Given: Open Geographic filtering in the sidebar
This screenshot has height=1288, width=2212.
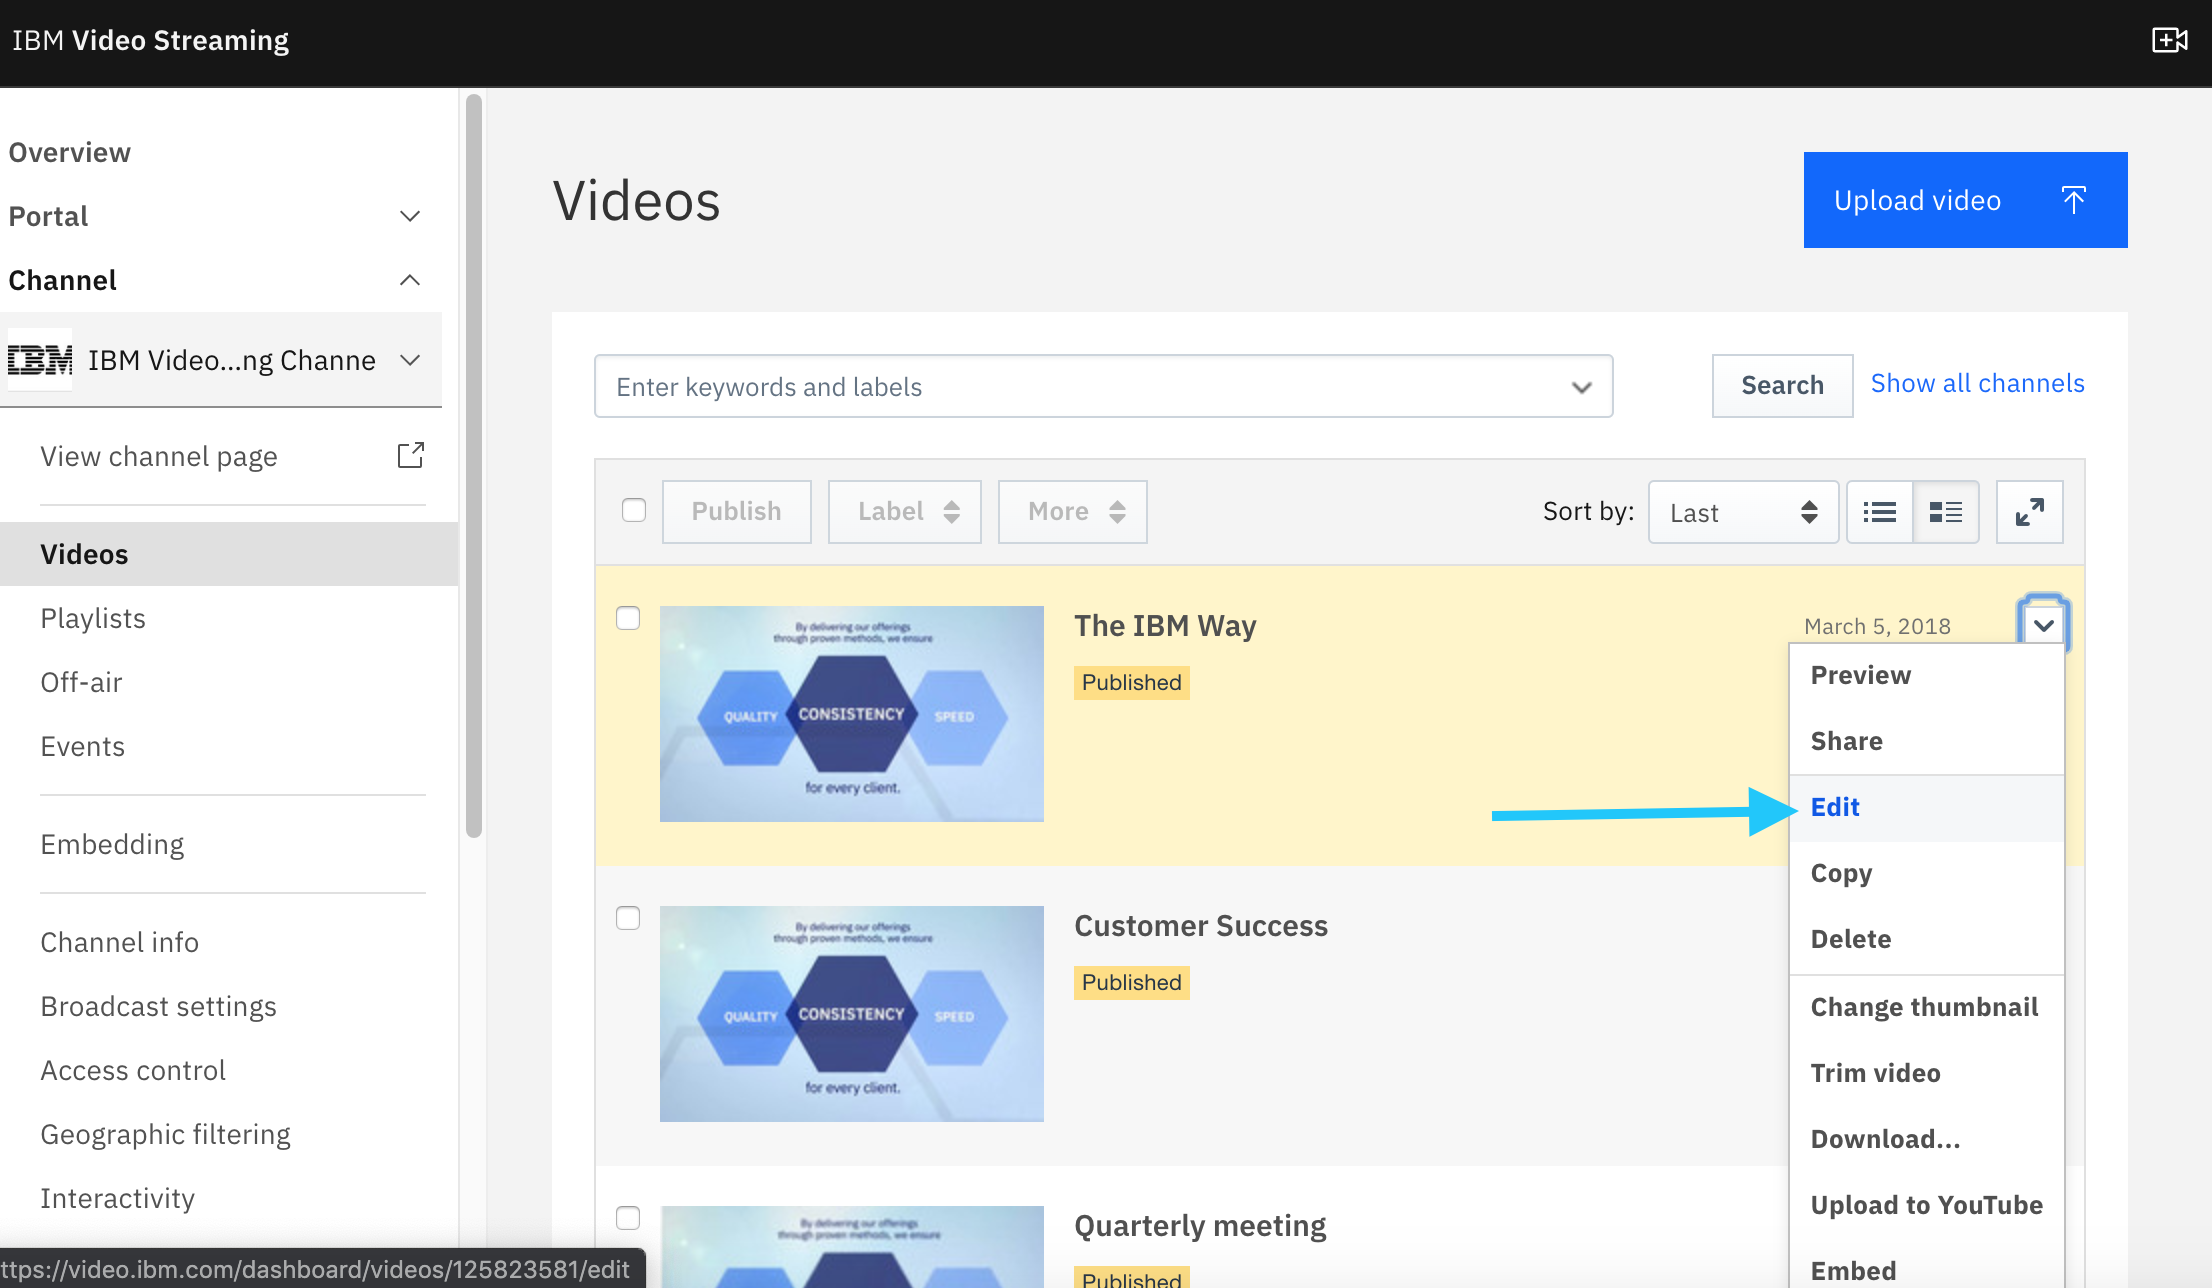Looking at the screenshot, I should tap(166, 1134).
